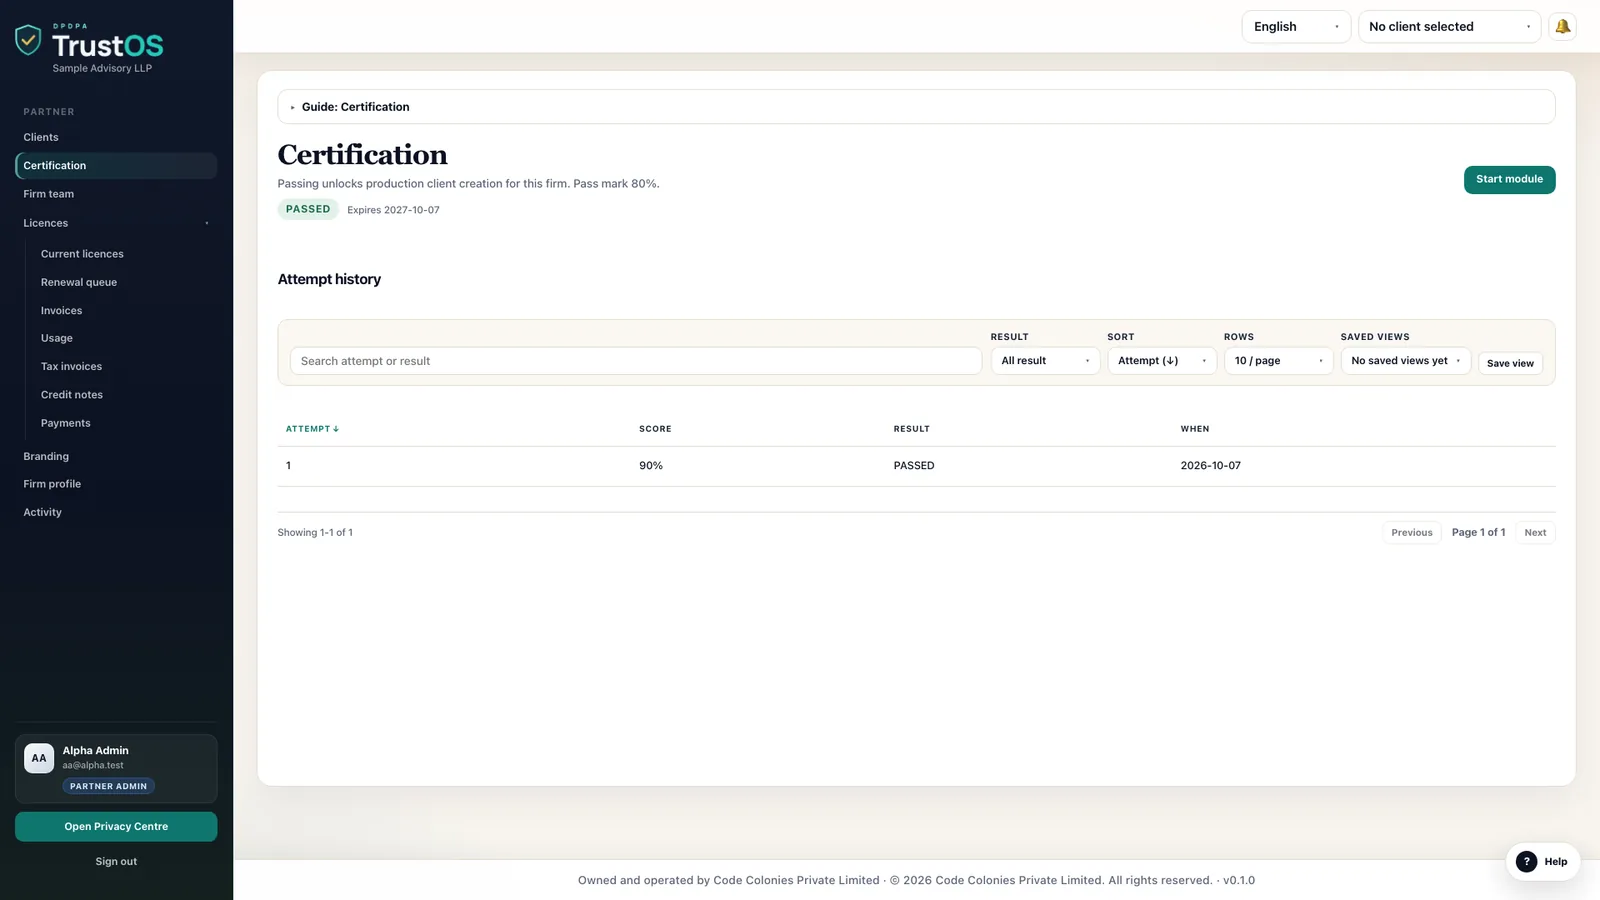Open Usage under Licences
The image size is (1600, 900).
pos(57,339)
